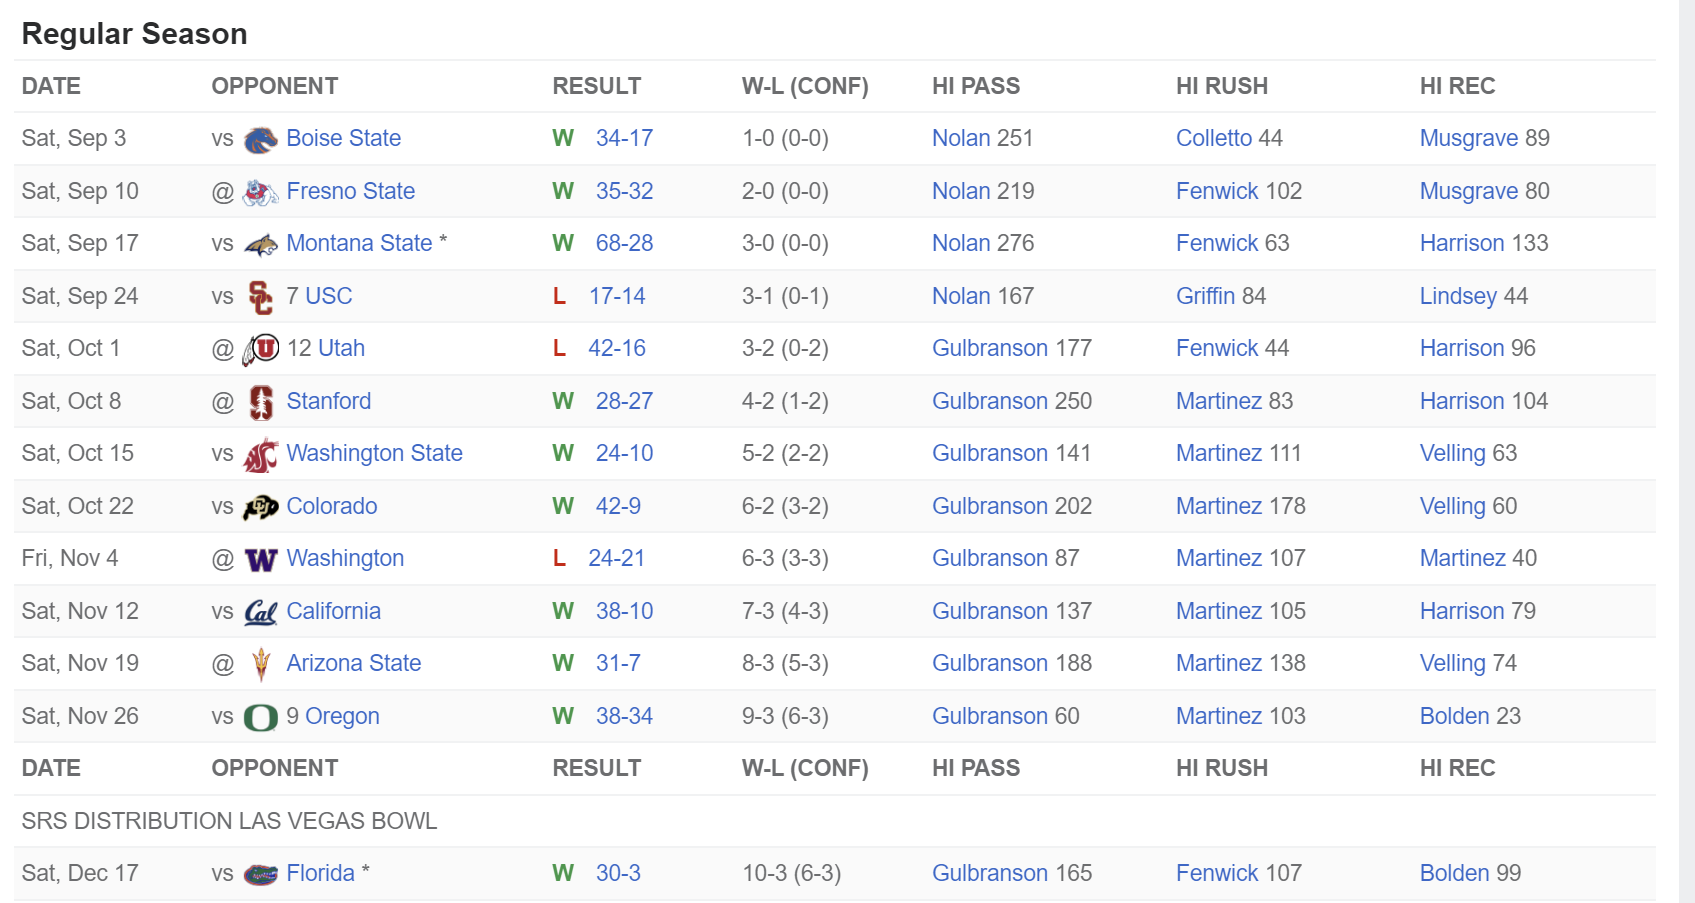Open the 38-34 Oregon game score
Screen dimensions: 1695x903
[x=624, y=716]
